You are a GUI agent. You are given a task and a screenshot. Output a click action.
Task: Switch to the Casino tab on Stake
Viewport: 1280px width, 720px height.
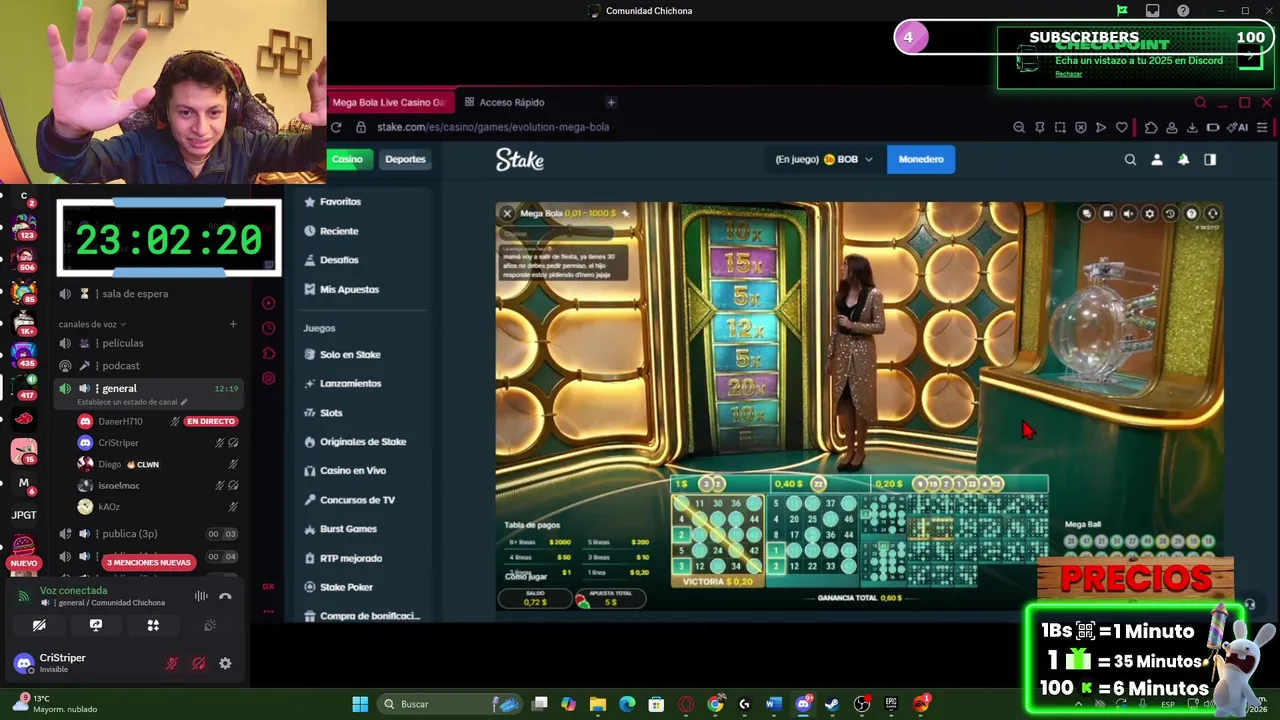pyautogui.click(x=348, y=159)
